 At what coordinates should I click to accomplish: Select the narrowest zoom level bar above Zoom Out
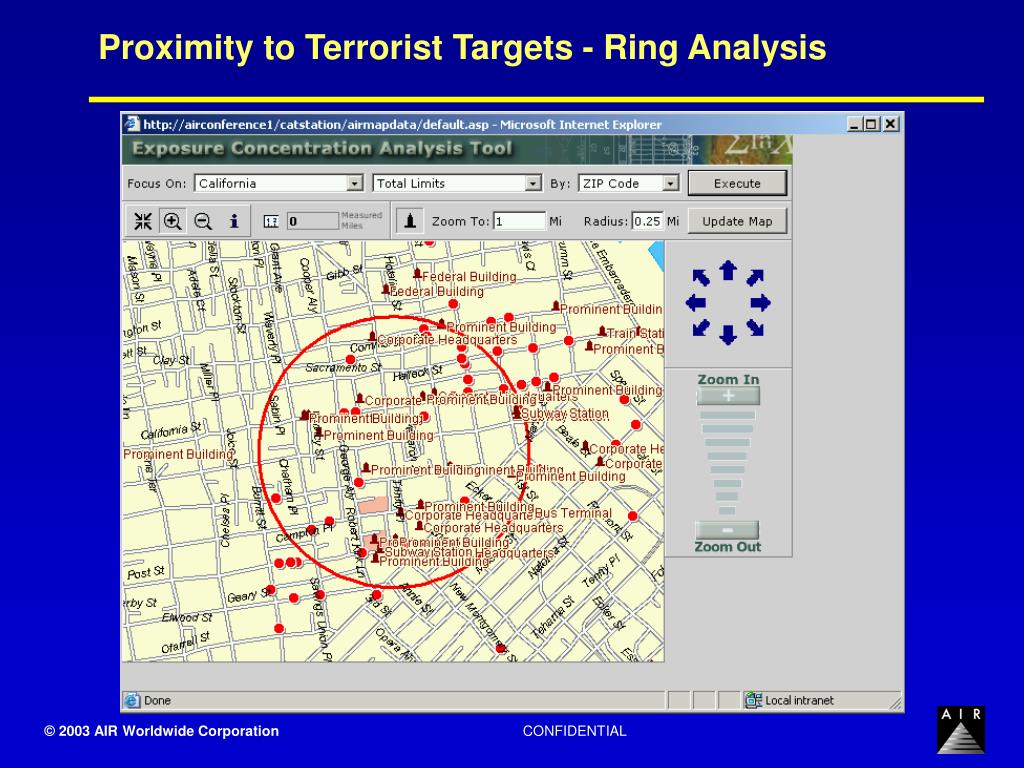(727, 511)
